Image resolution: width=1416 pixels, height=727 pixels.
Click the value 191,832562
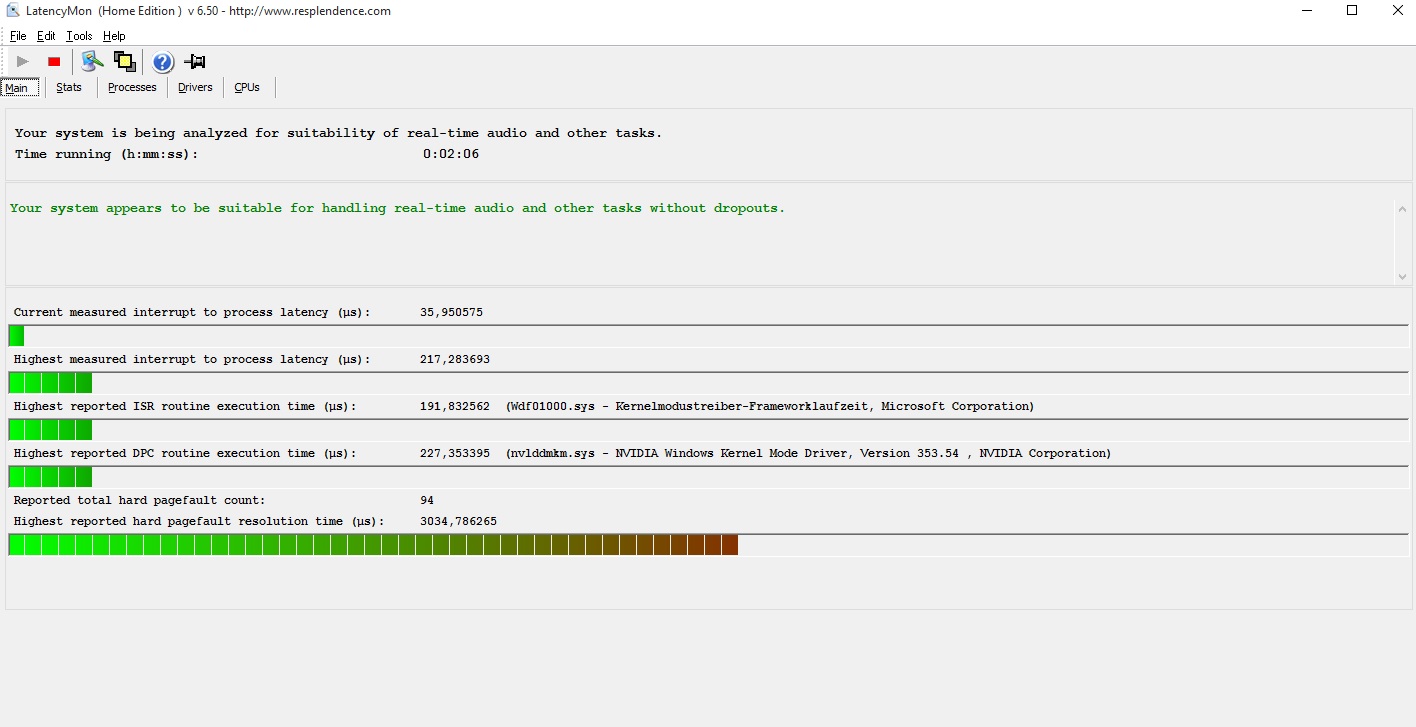(455, 407)
